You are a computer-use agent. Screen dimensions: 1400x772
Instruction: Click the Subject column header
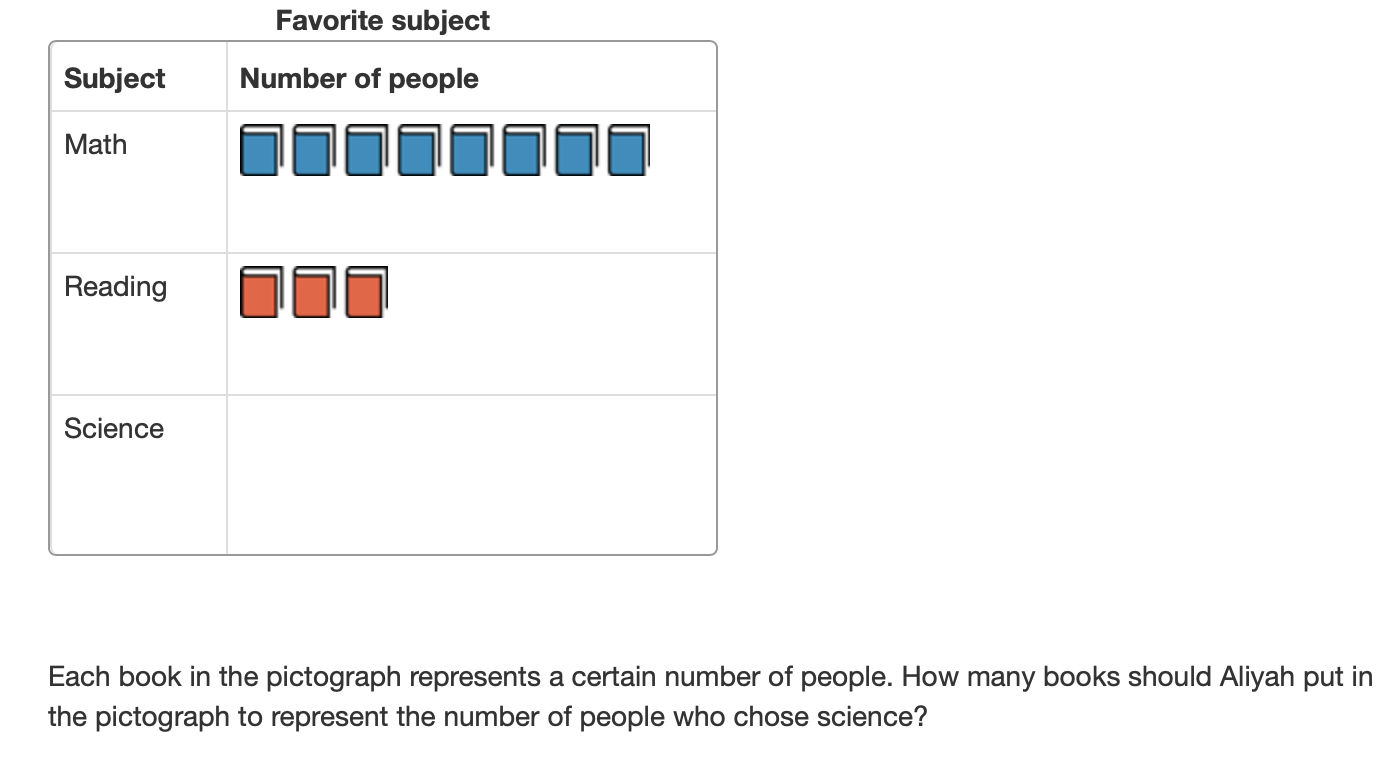115,79
